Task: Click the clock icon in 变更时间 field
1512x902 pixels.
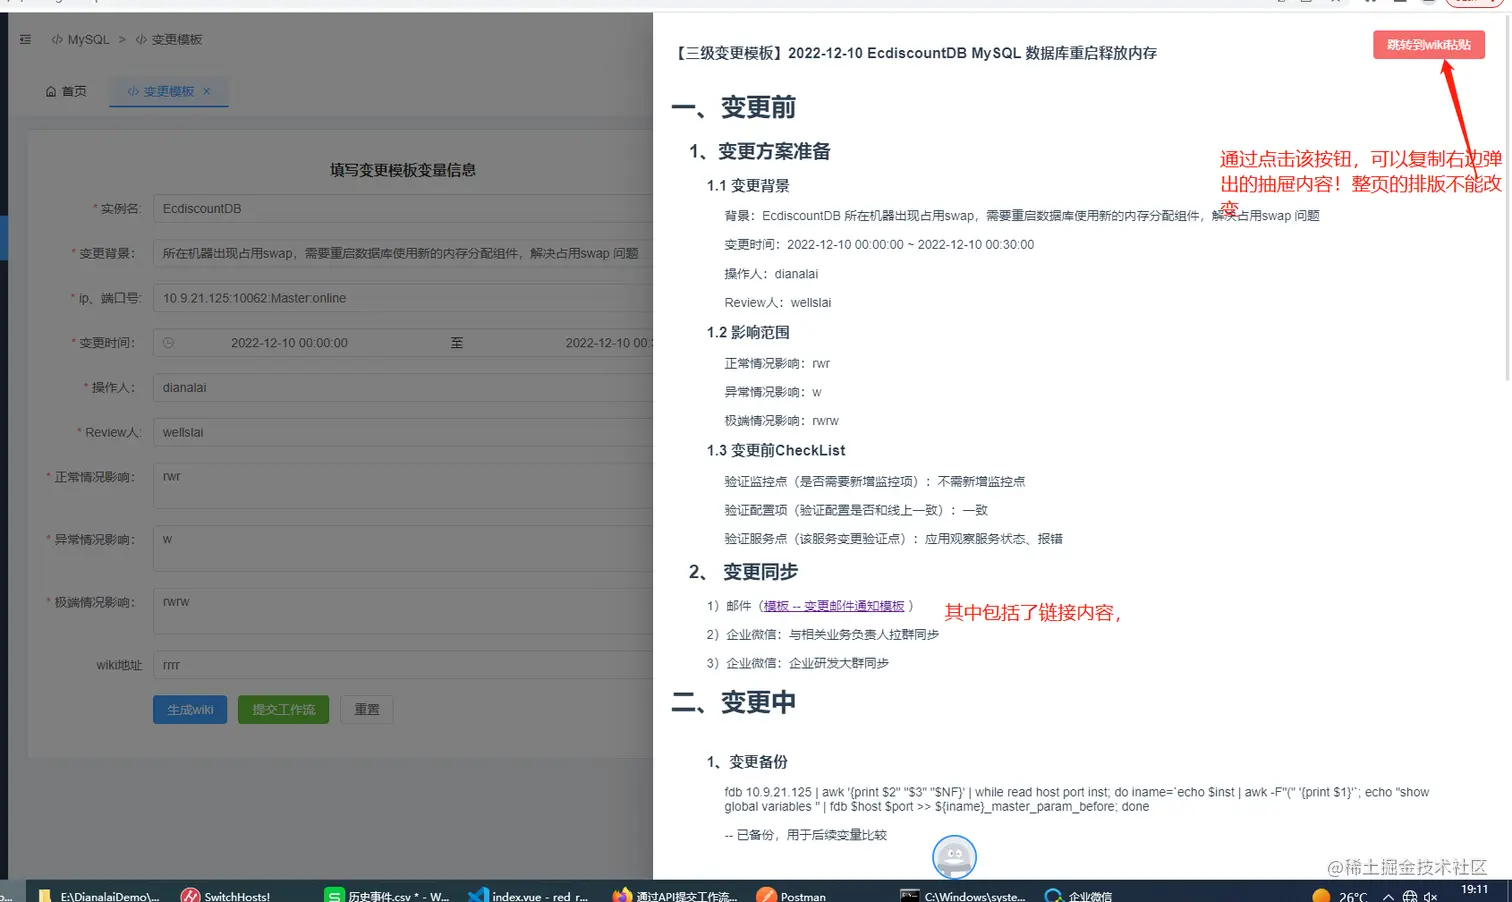Action: tap(168, 343)
